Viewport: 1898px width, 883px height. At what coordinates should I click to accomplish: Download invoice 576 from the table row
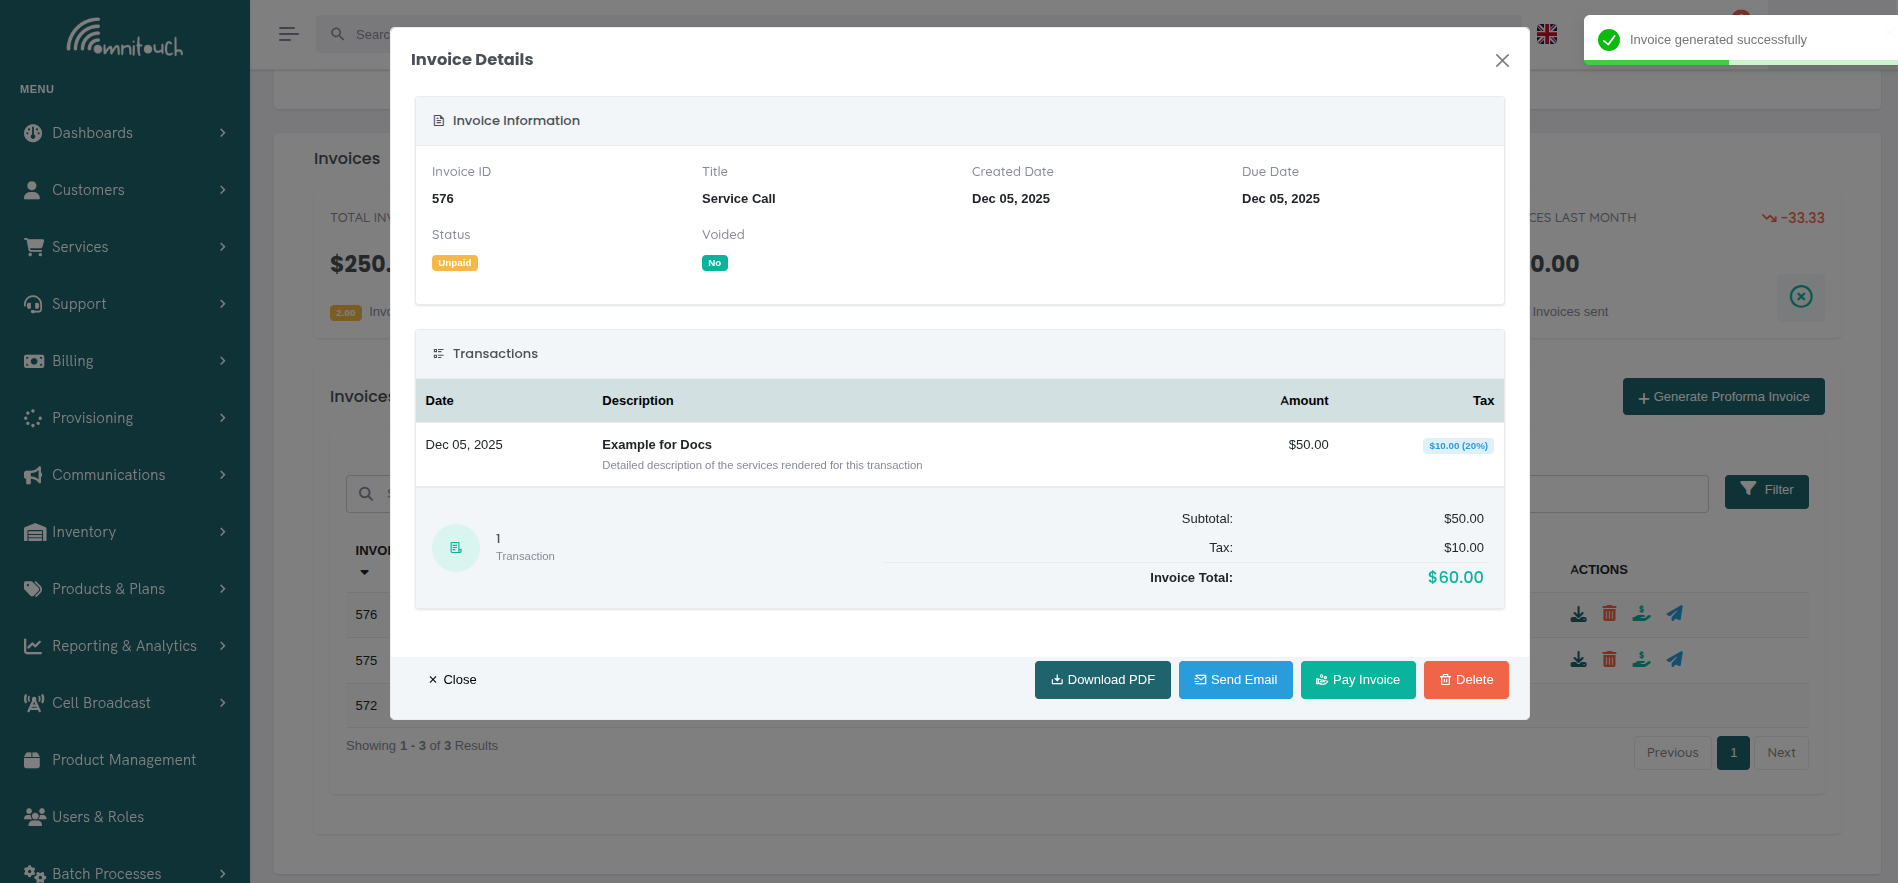pos(1578,614)
